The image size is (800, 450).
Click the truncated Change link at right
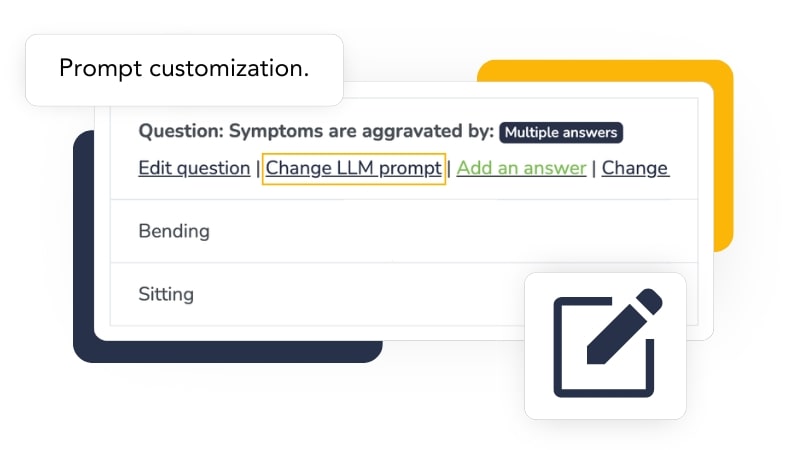tap(635, 168)
